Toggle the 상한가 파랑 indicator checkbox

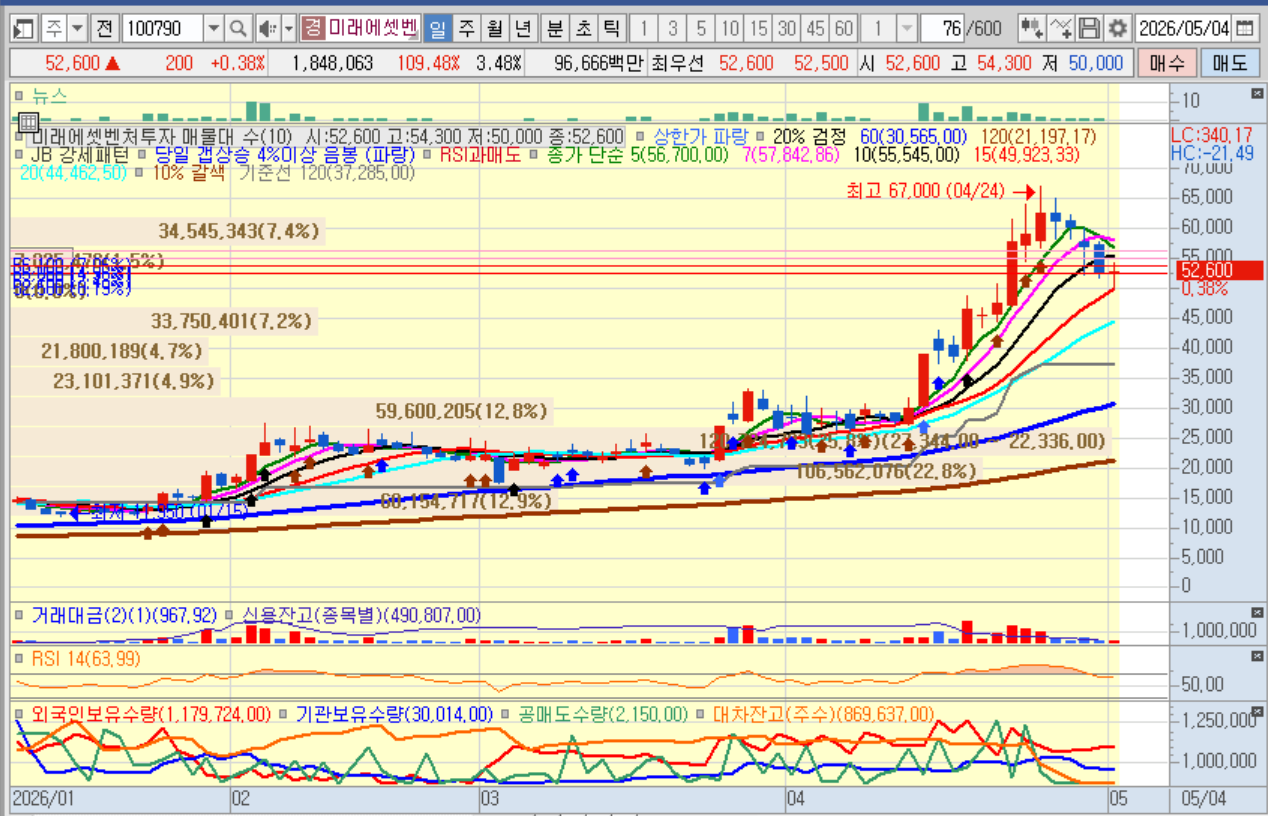pos(641,136)
